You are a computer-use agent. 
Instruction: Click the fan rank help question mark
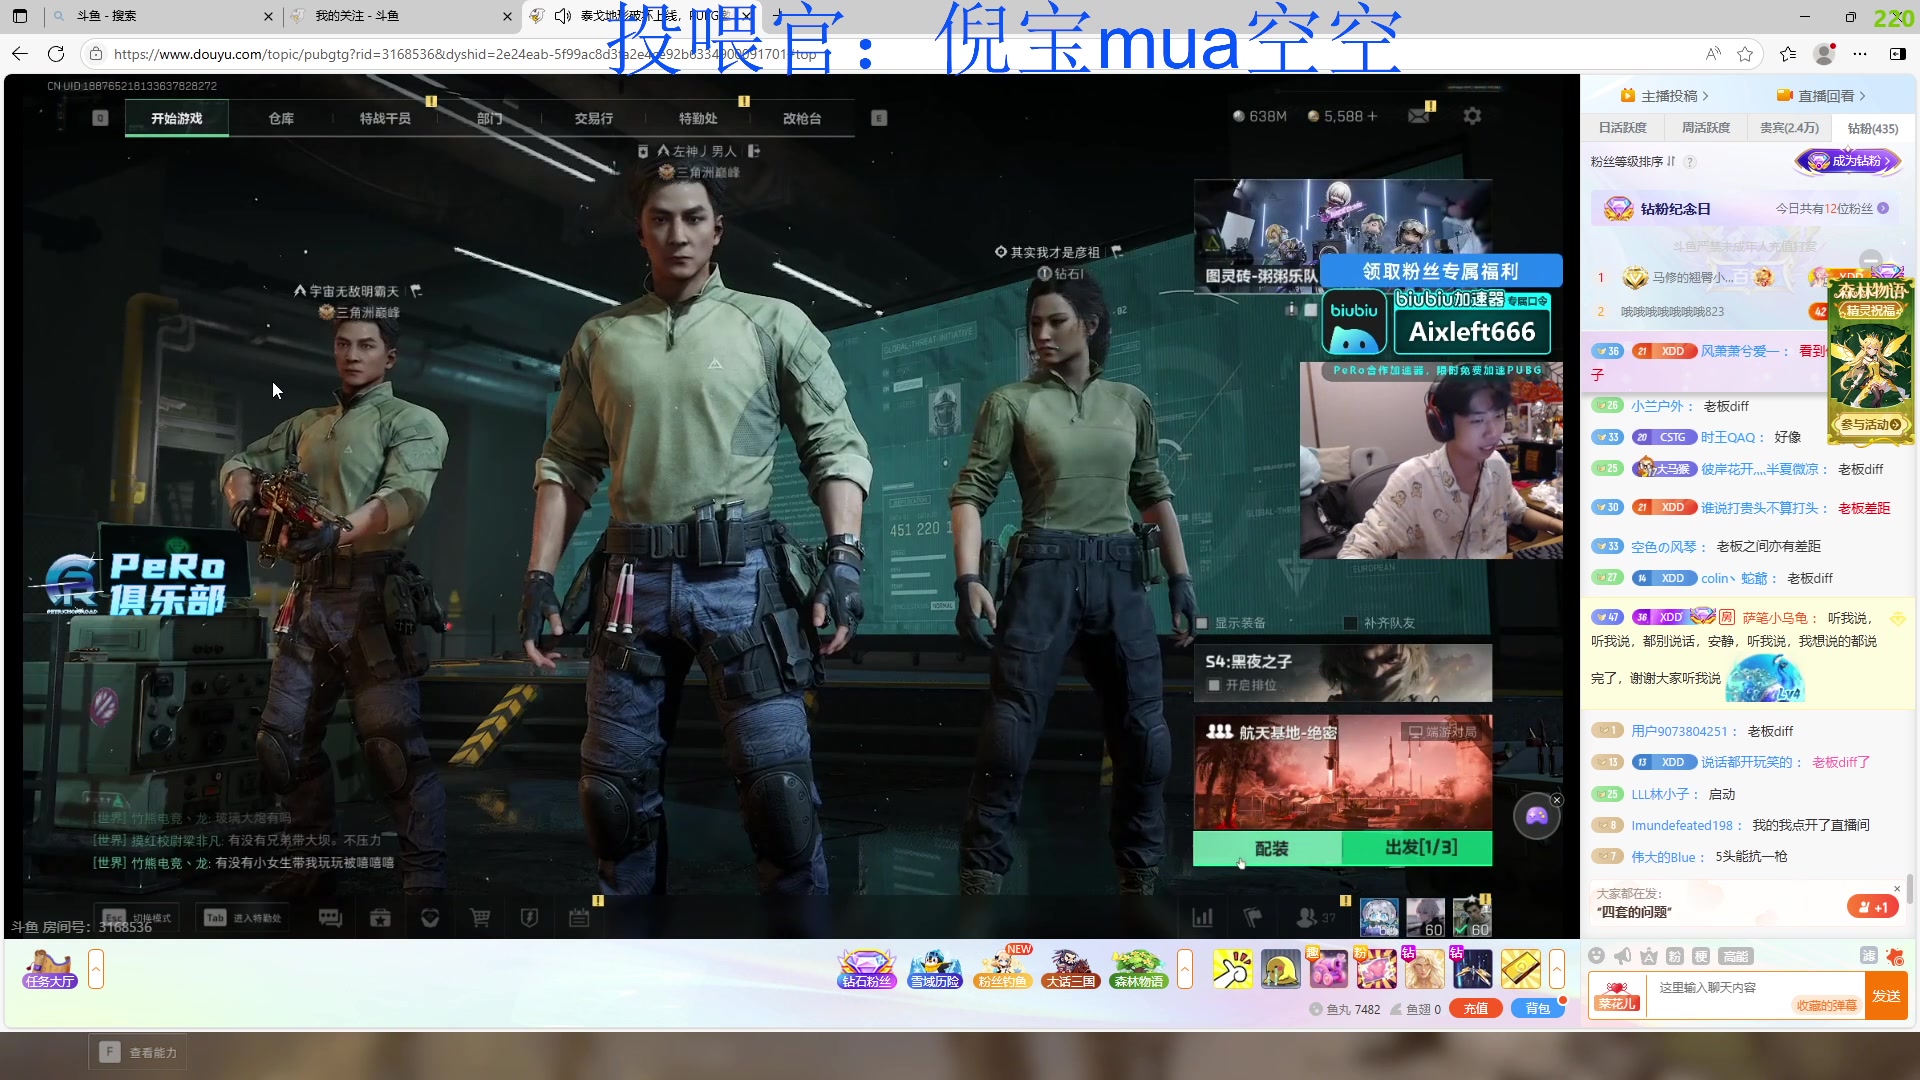(1690, 162)
